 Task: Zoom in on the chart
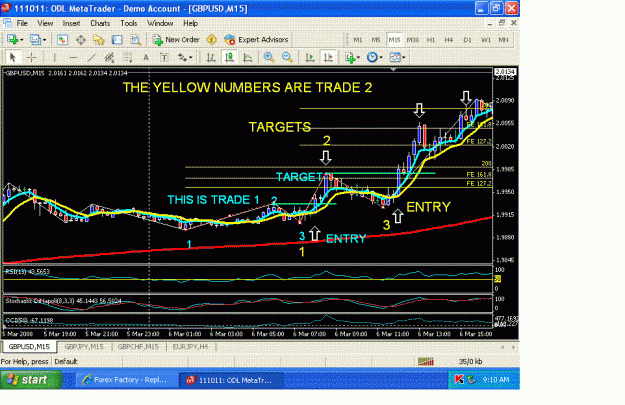pos(269,57)
